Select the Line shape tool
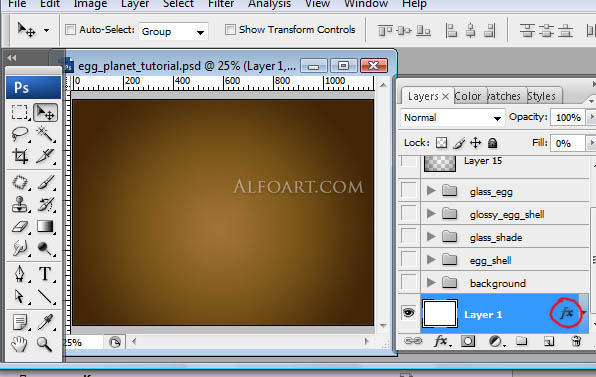Screen dimensions: 596x377 tap(46, 296)
